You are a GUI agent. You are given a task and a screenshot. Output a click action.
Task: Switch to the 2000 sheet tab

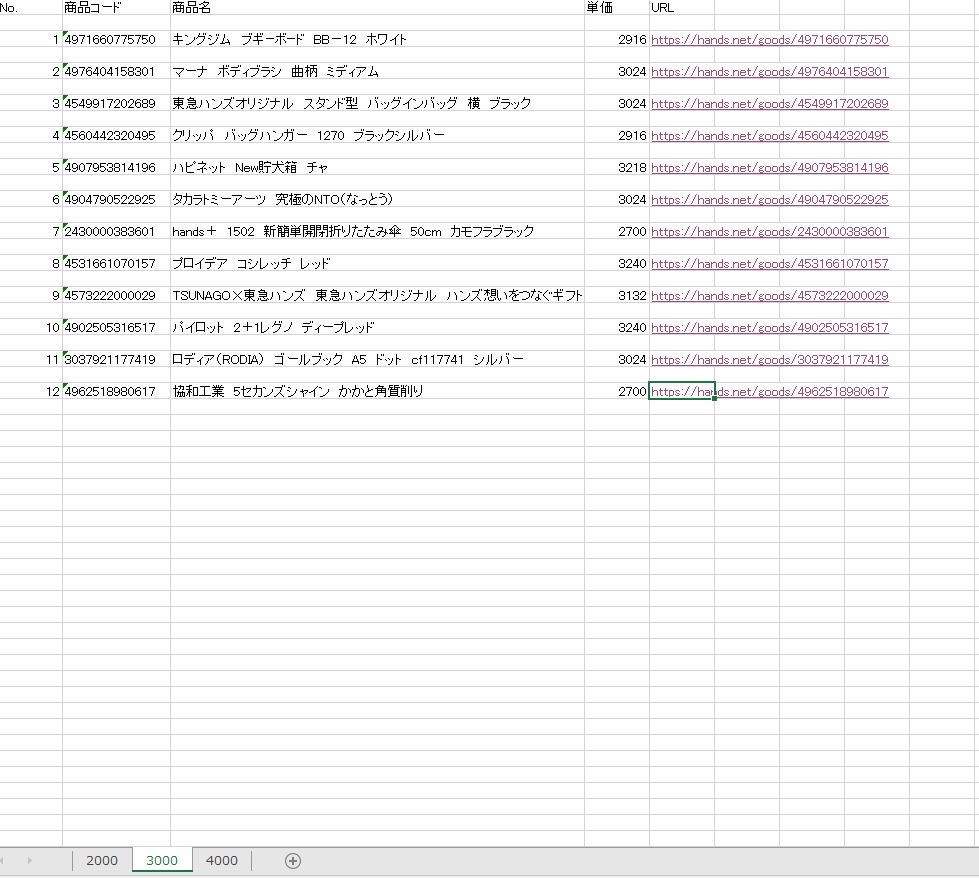[x=102, y=861]
